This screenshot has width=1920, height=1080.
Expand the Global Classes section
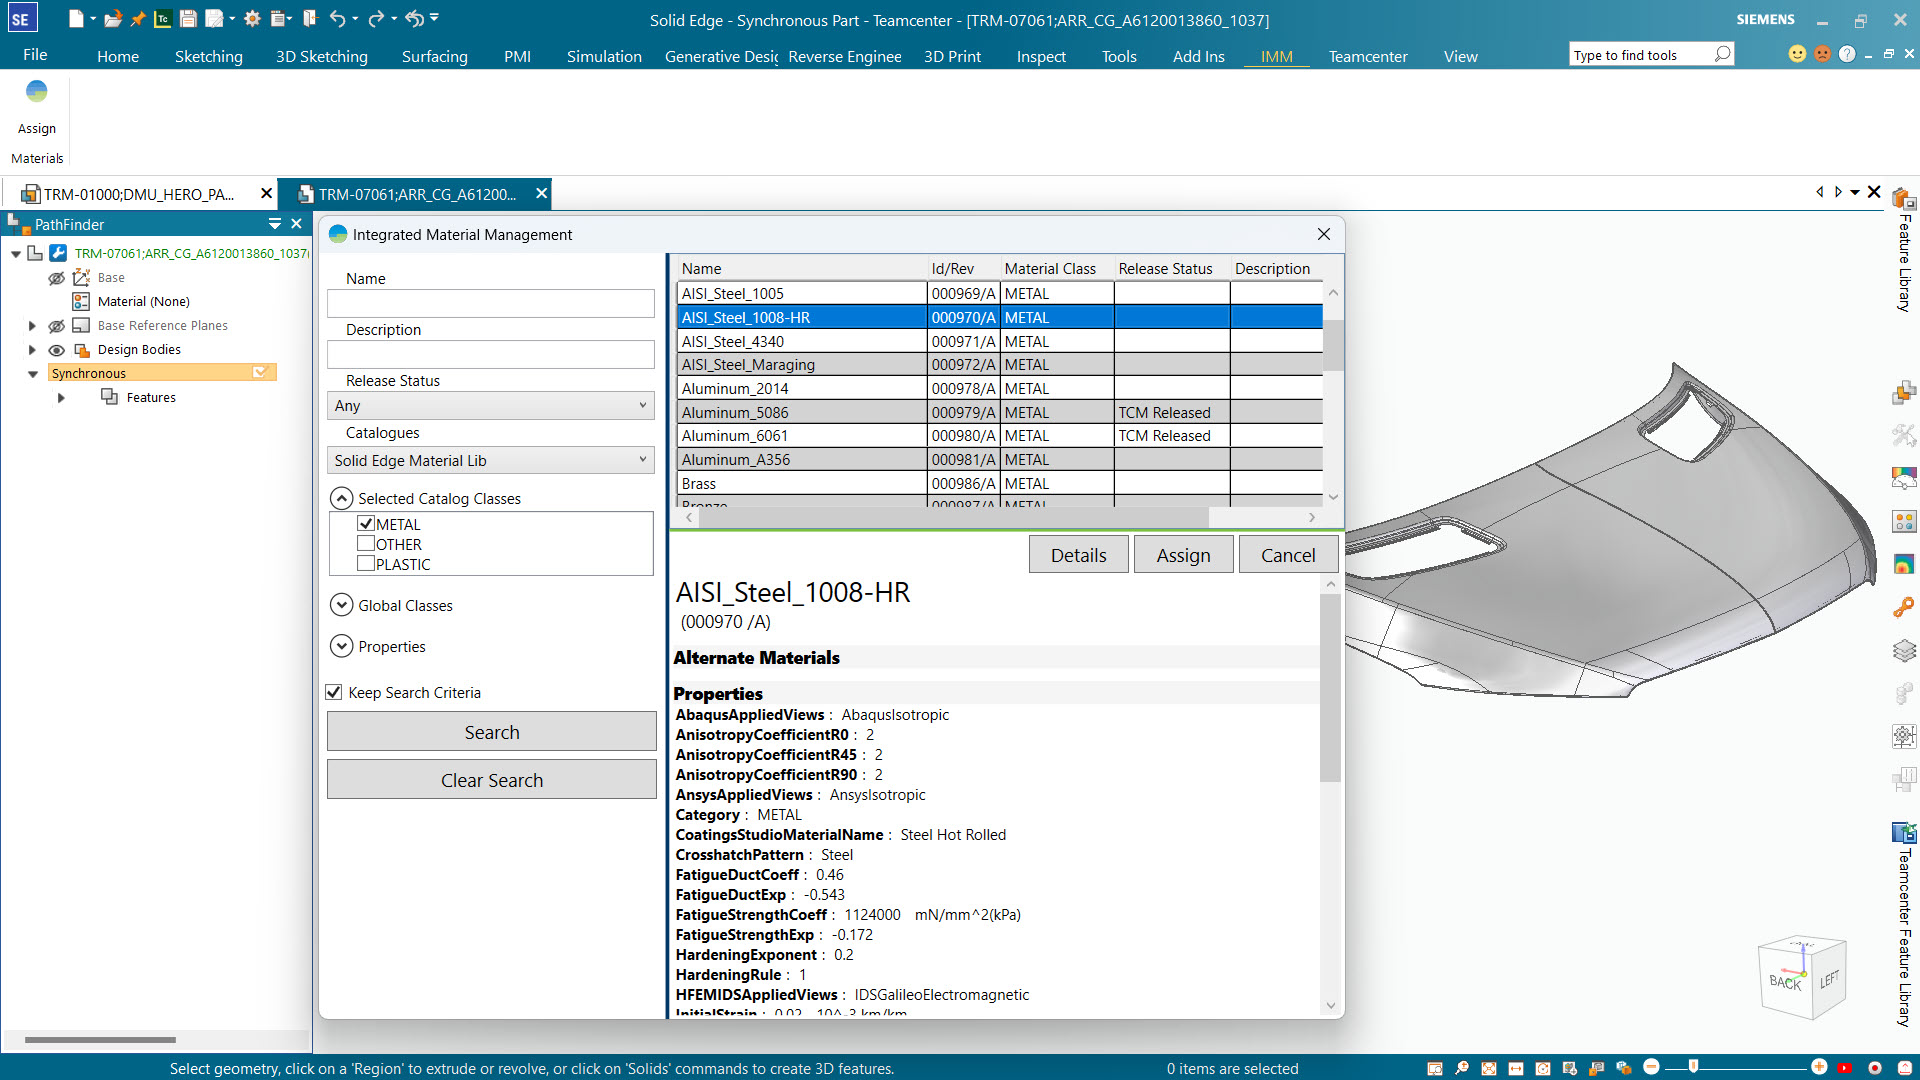[342, 605]
